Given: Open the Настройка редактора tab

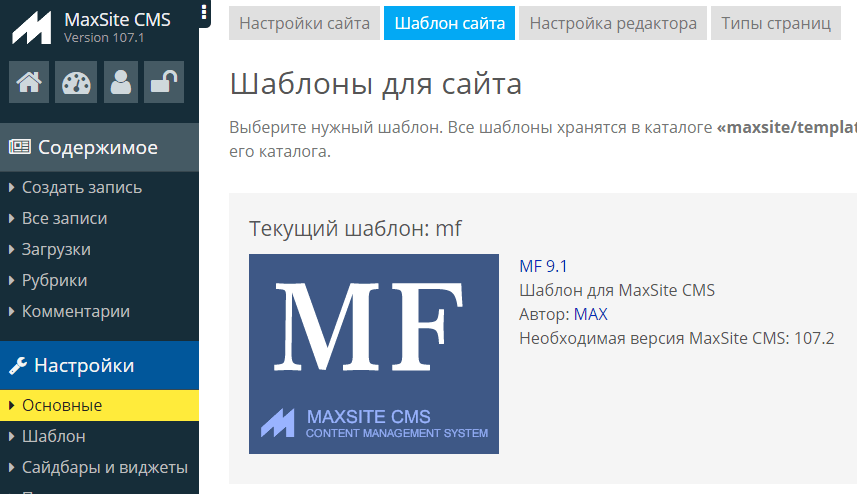Looking at the screenshot, I should (x=612, y=23).
